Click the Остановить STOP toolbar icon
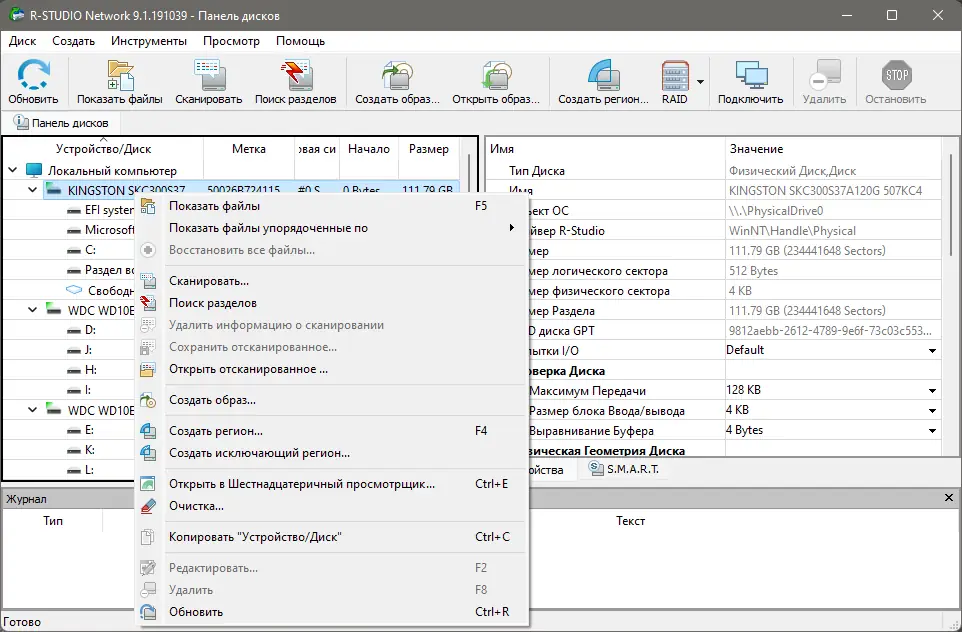 point(896,75)
